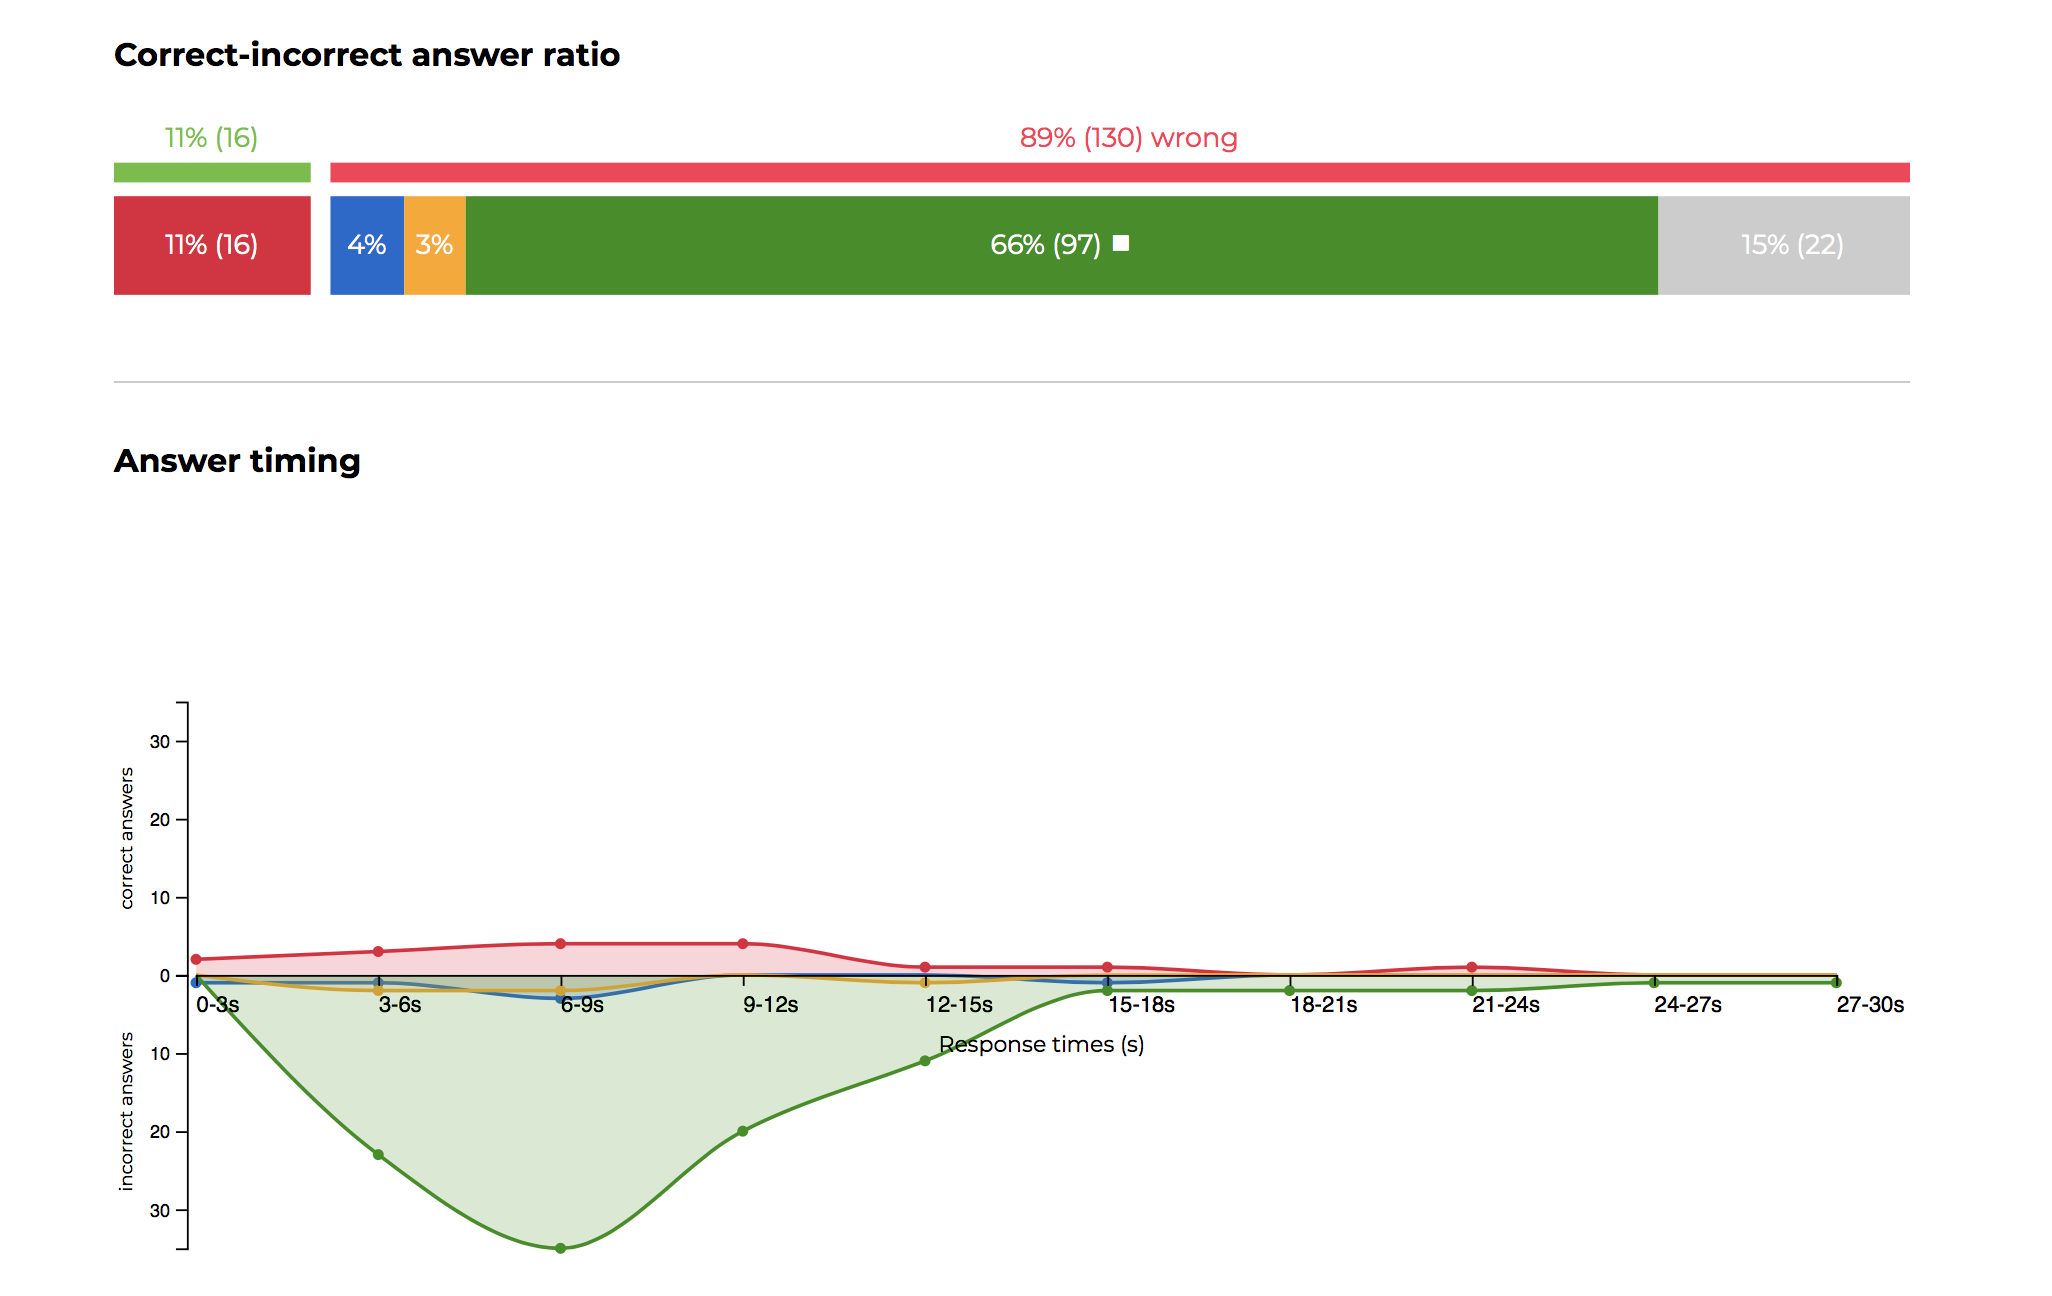Click the white square icon beside 66% (97)
Image resolution: width=2052 pixels, height=1296 pixels.
(x=1121, y=243)
